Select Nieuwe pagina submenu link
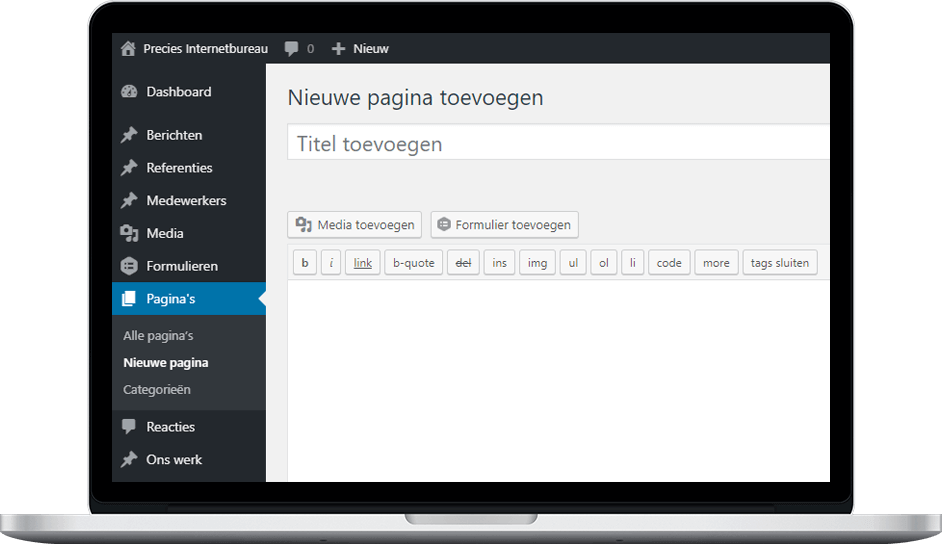The height and width of the screenshot is (544, 942). pos(166,363)
